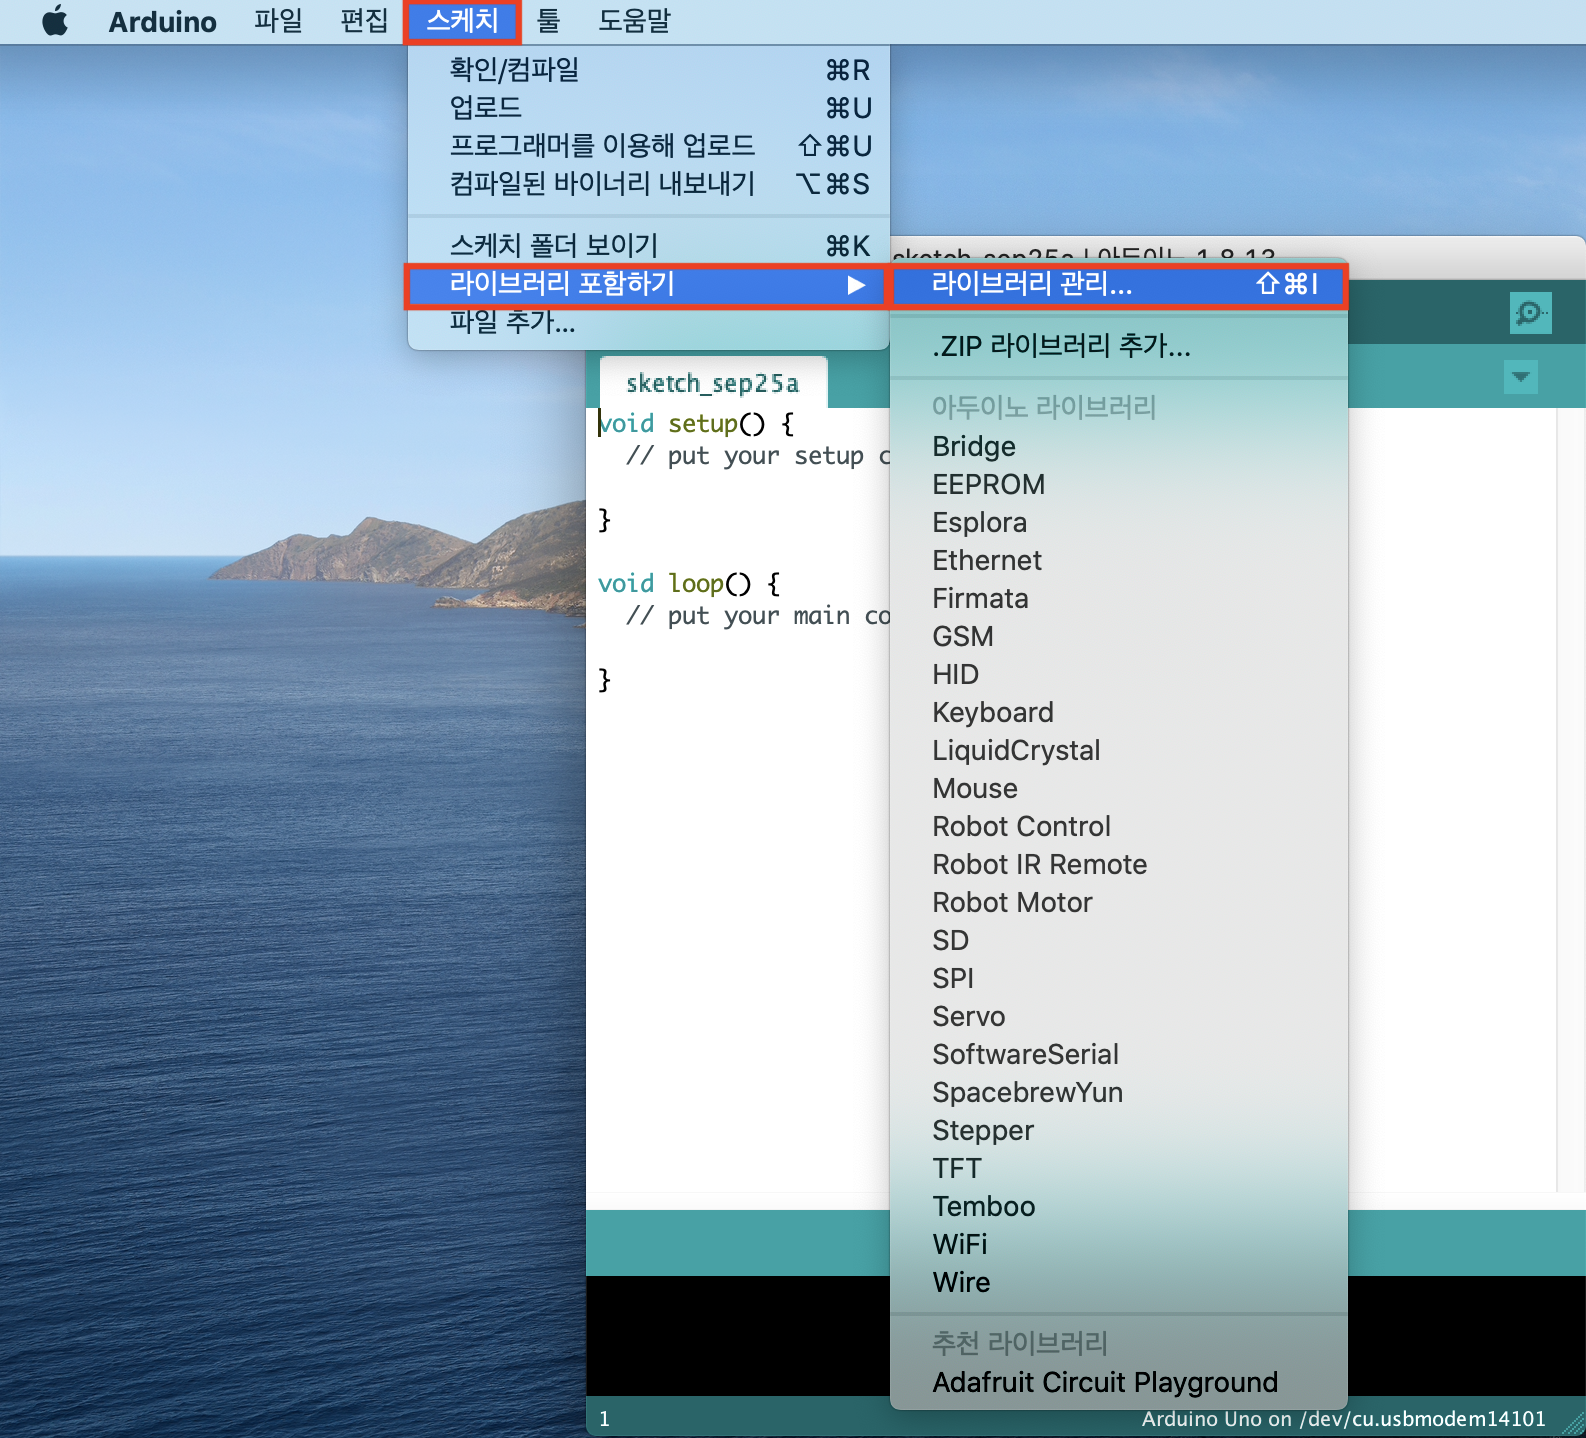Include the EEPROM library
Screen dimensions: 1586x1438
[1119, 485]
